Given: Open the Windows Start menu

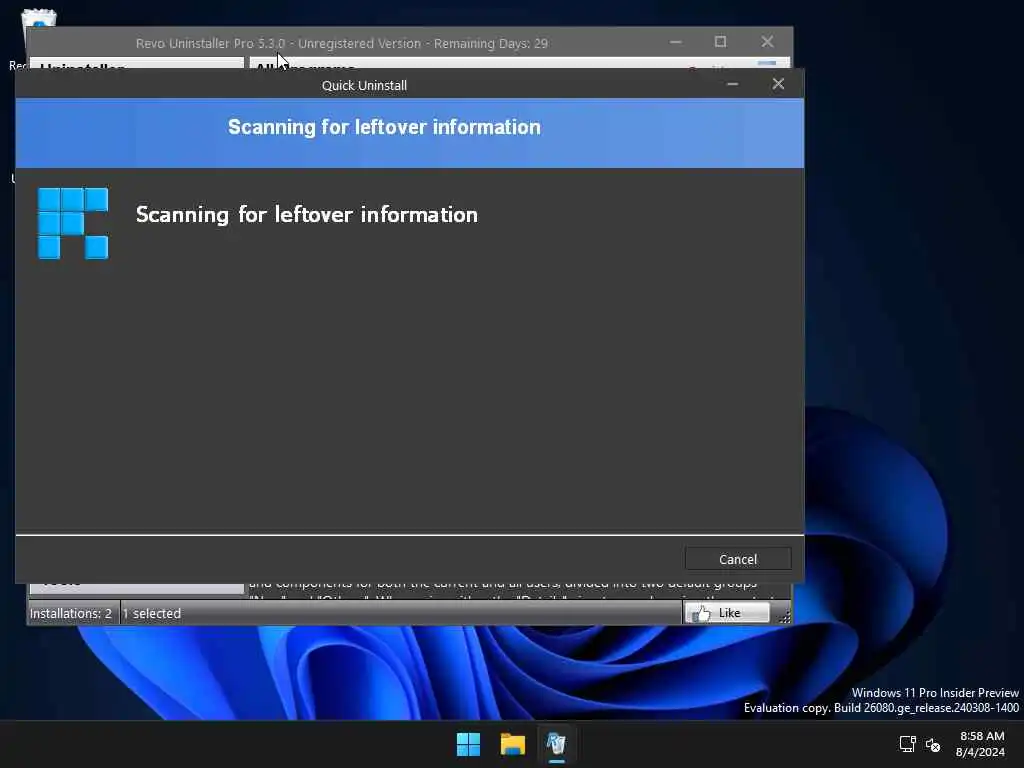Looking at the screenshot, I should [x=468, y=744].
